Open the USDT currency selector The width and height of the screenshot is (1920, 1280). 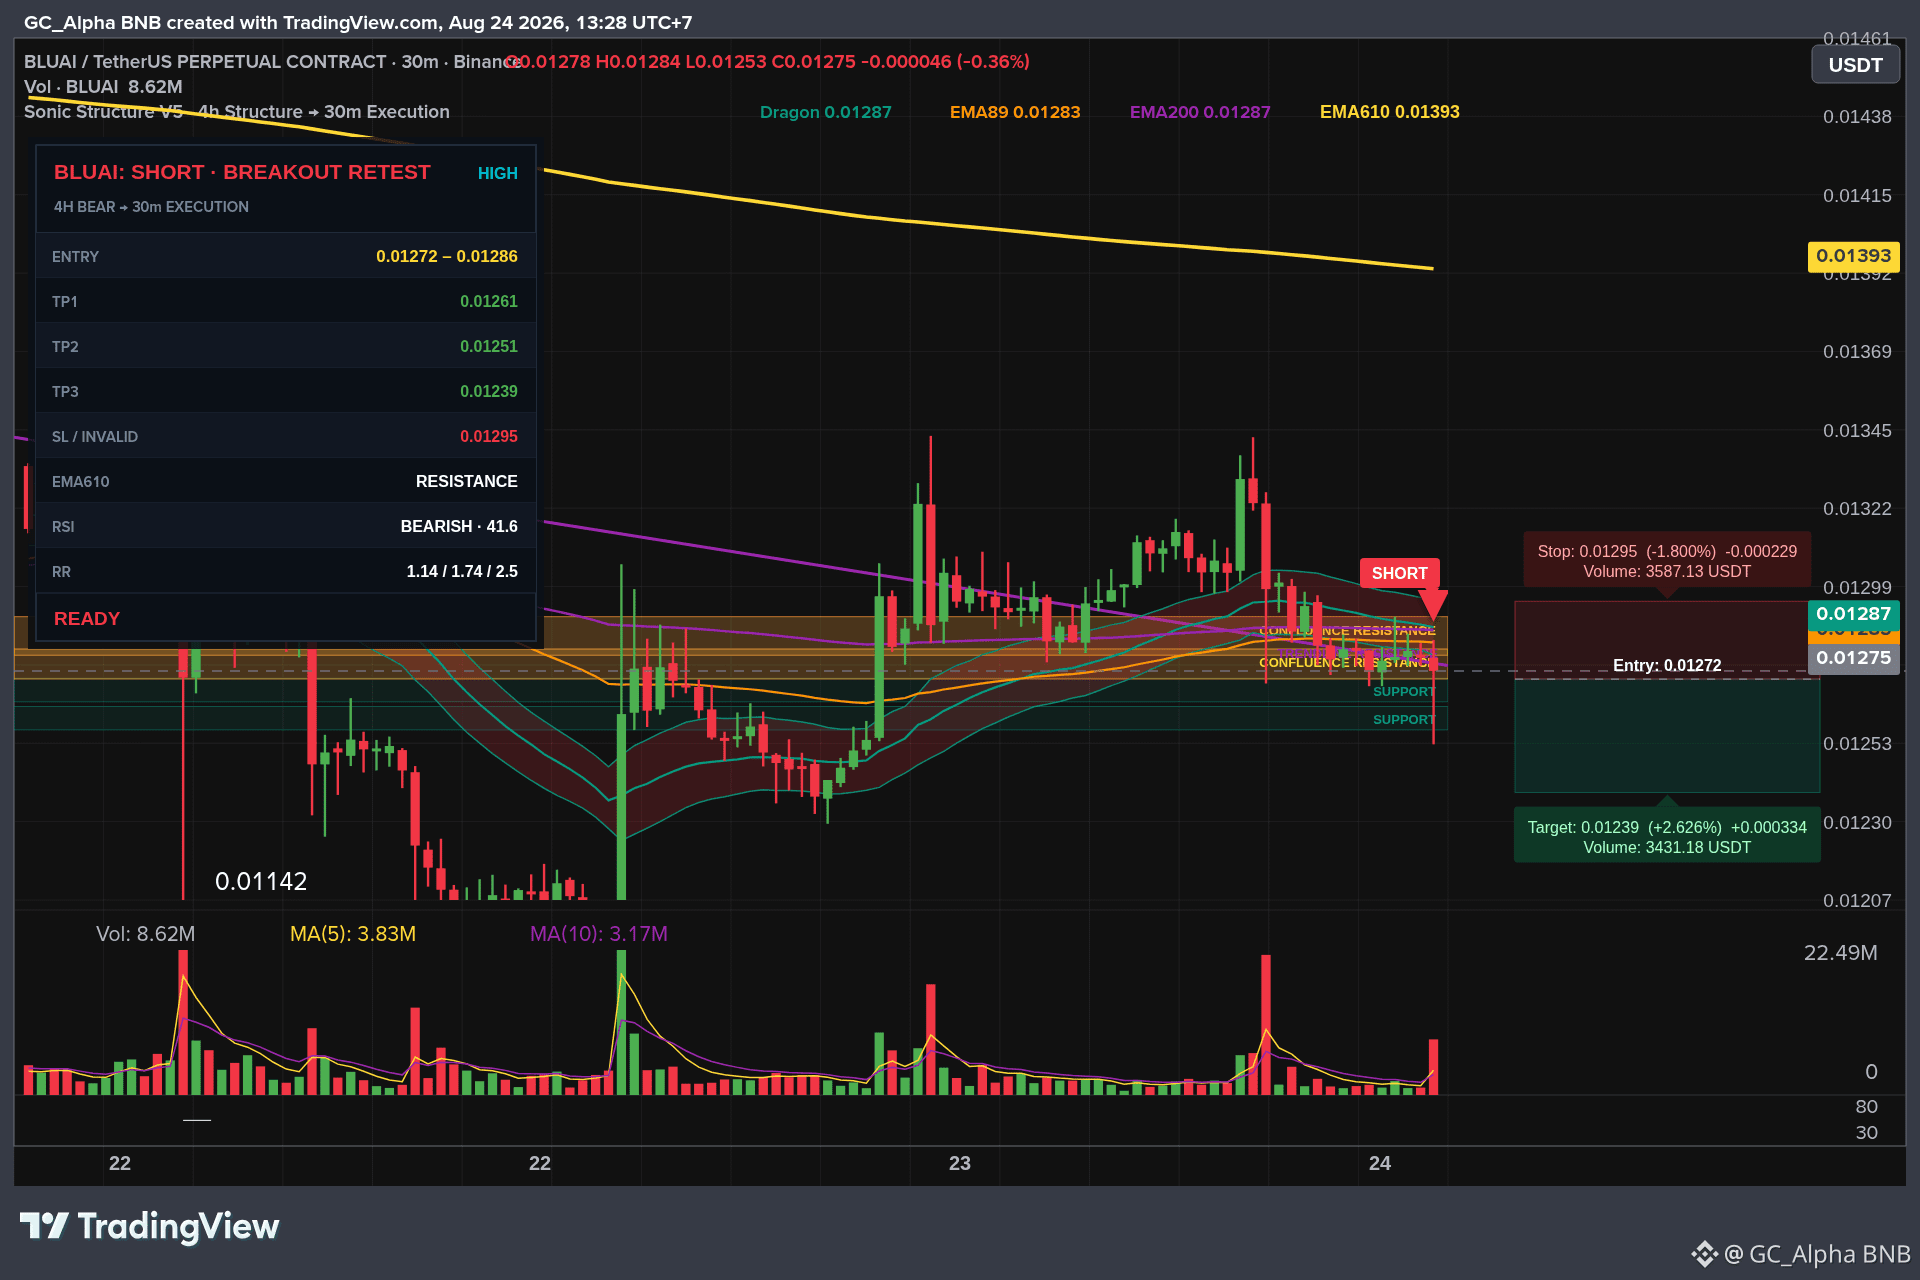click(x=1856, y=65)
